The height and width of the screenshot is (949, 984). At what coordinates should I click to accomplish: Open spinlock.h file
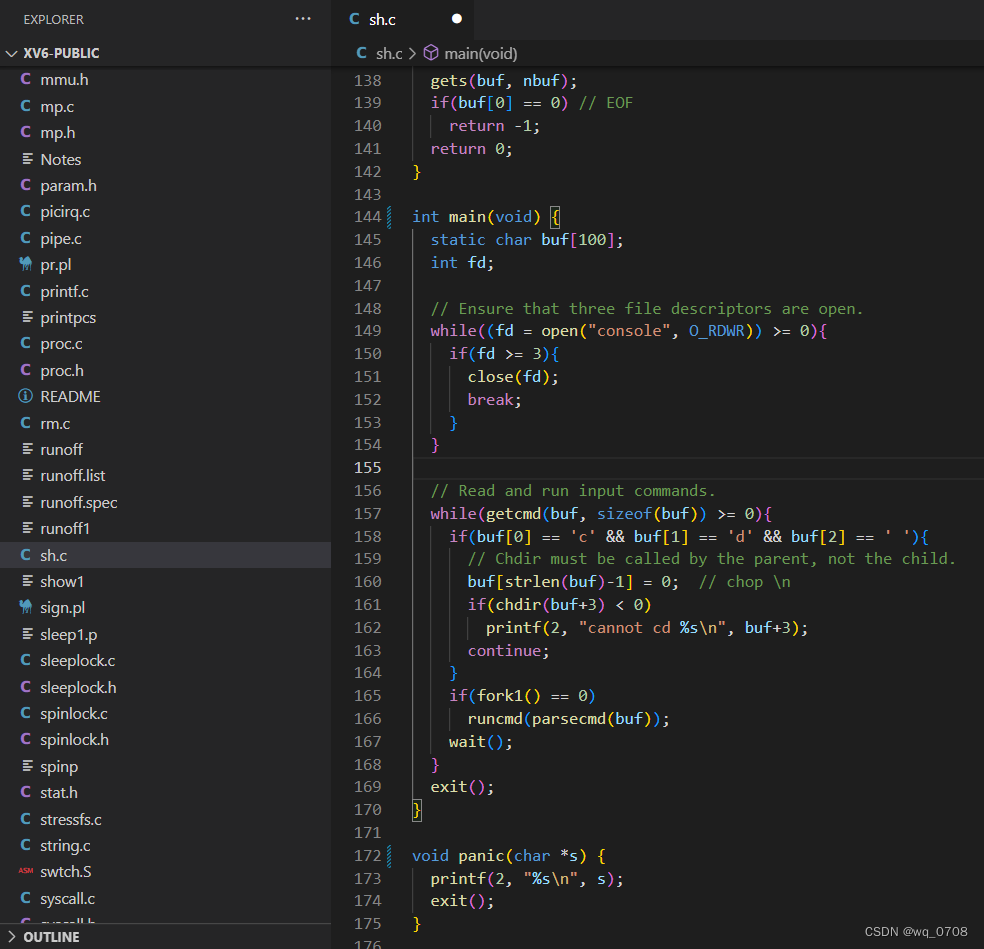click(74, 740)
